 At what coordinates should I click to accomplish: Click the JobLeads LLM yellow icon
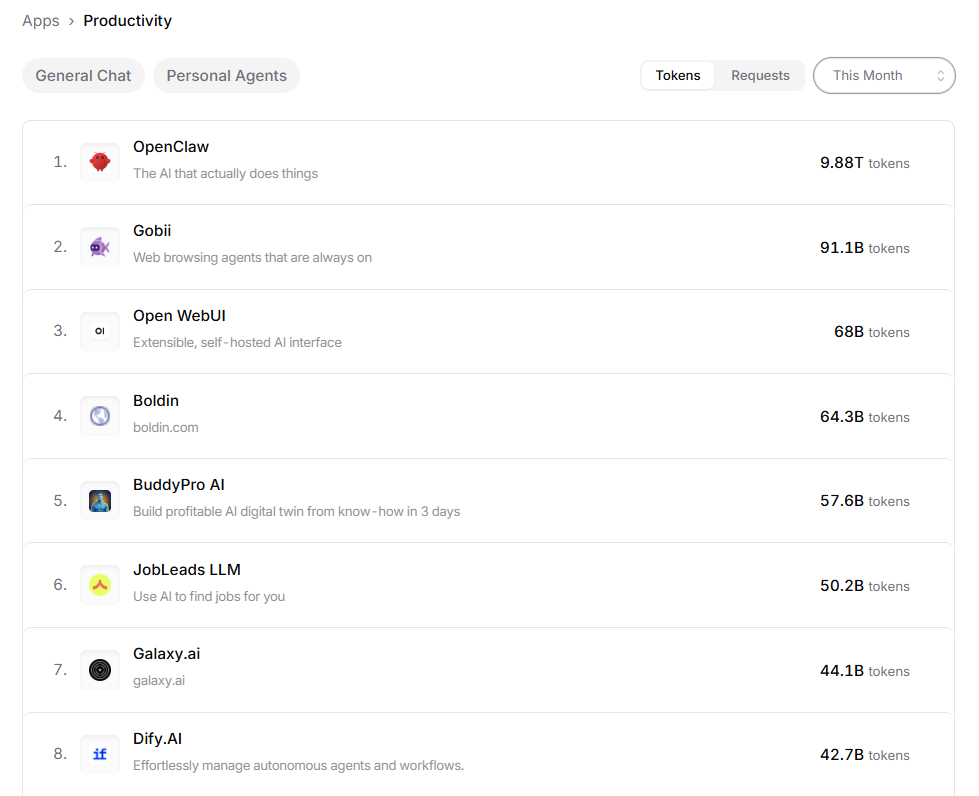click(x=100, y=585)
